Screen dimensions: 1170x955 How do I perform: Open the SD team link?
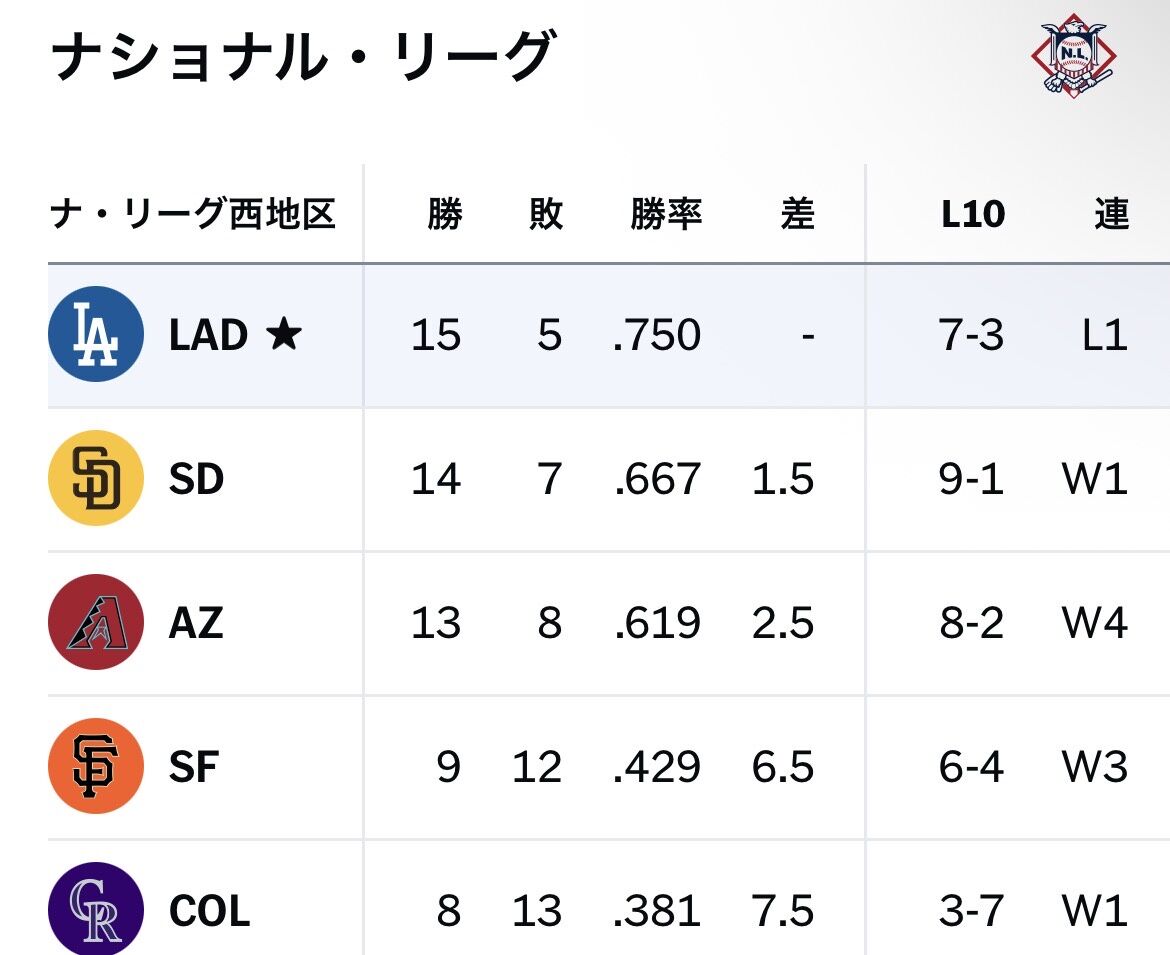196,478
